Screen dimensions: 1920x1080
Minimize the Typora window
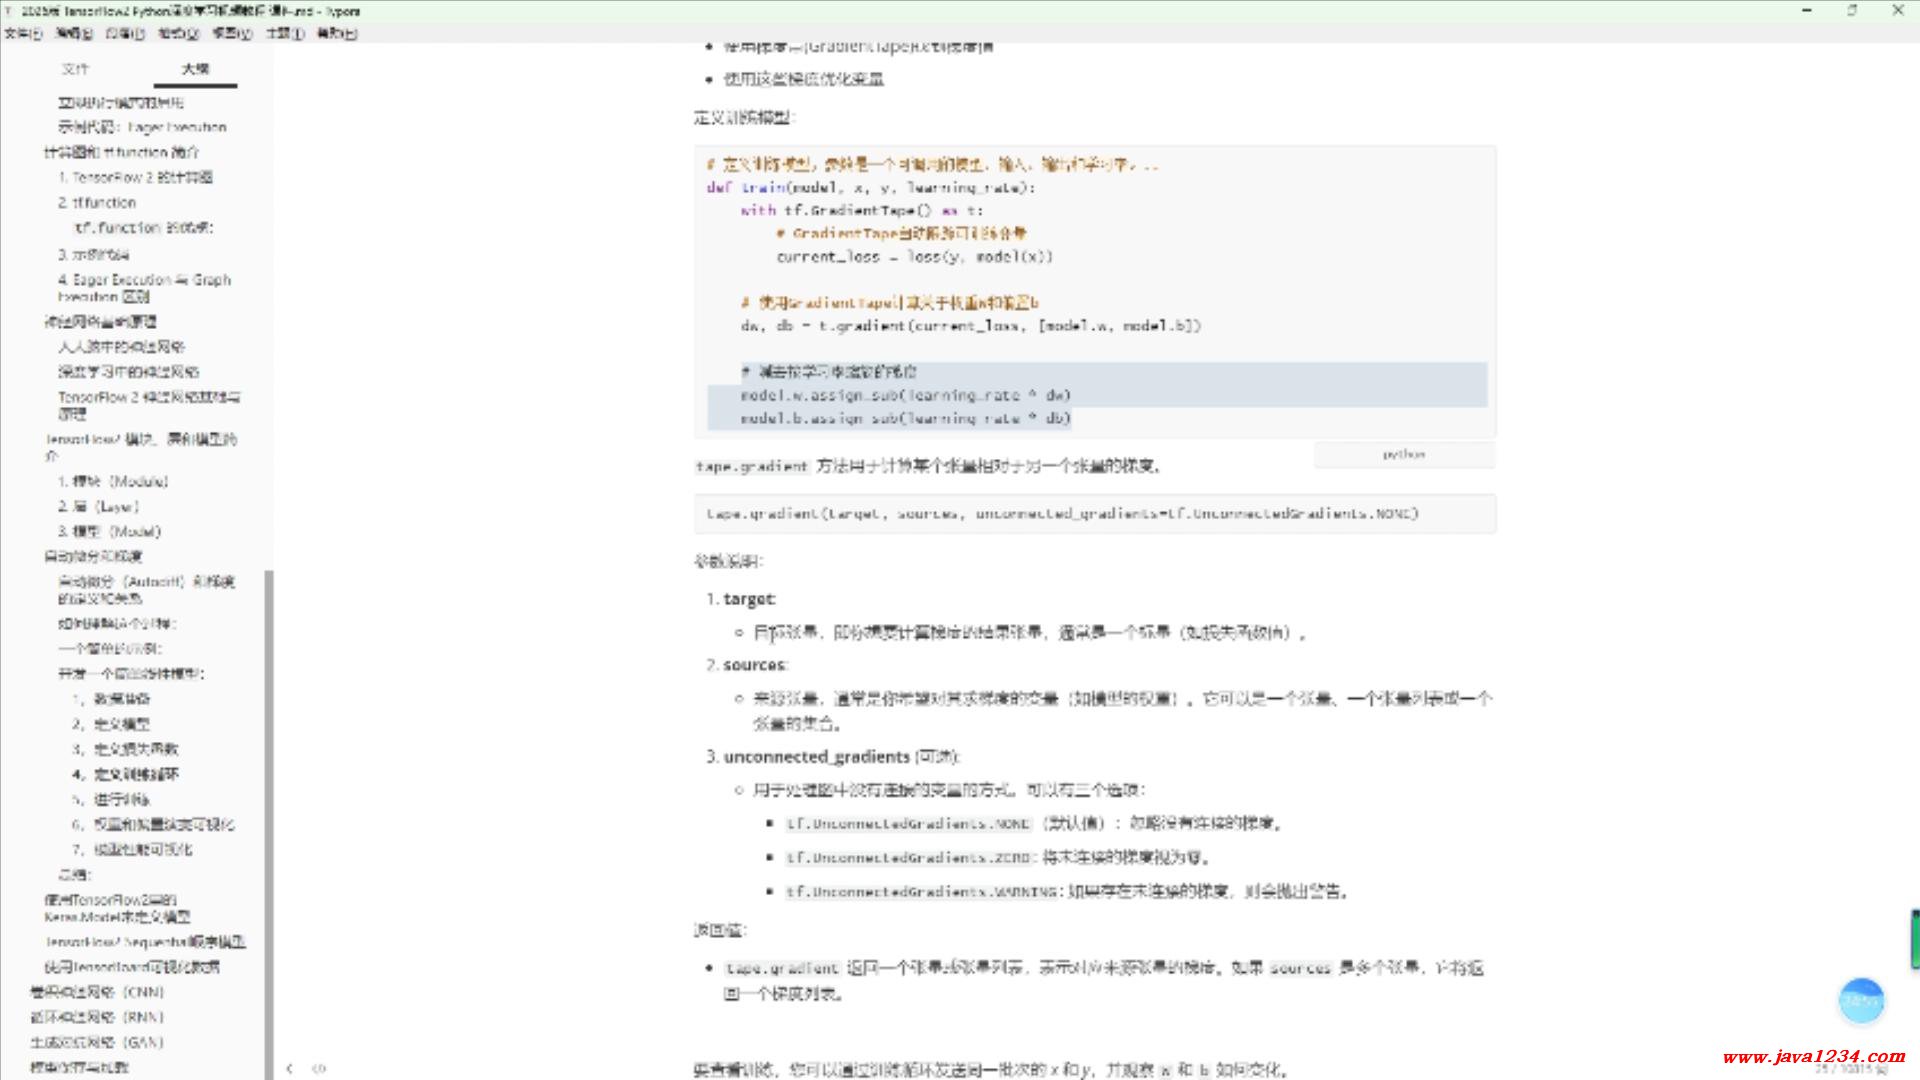click(x=1807, y=11)
